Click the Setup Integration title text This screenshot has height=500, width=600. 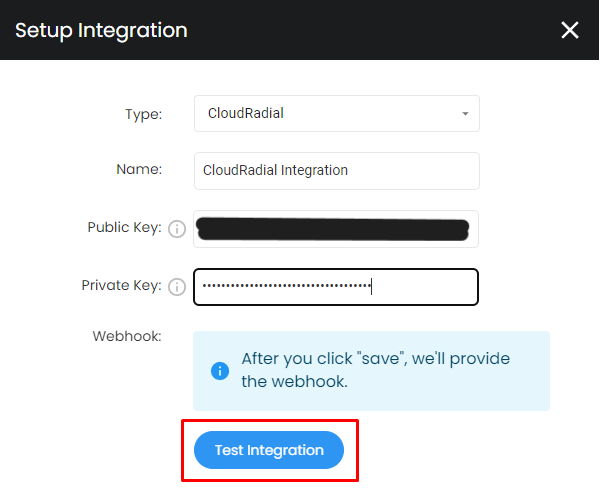coord(101,31)
